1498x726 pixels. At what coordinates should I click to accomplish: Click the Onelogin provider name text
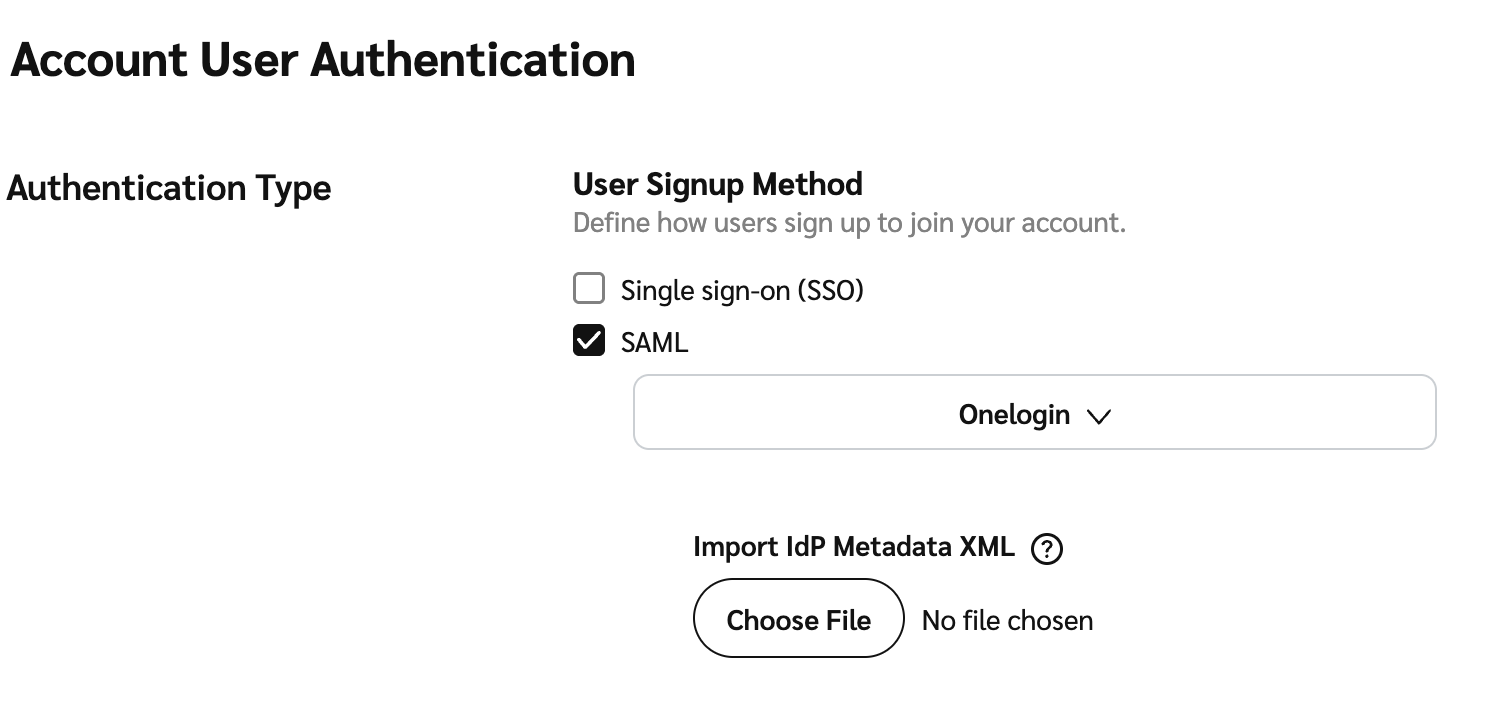tap(1014, 414)
